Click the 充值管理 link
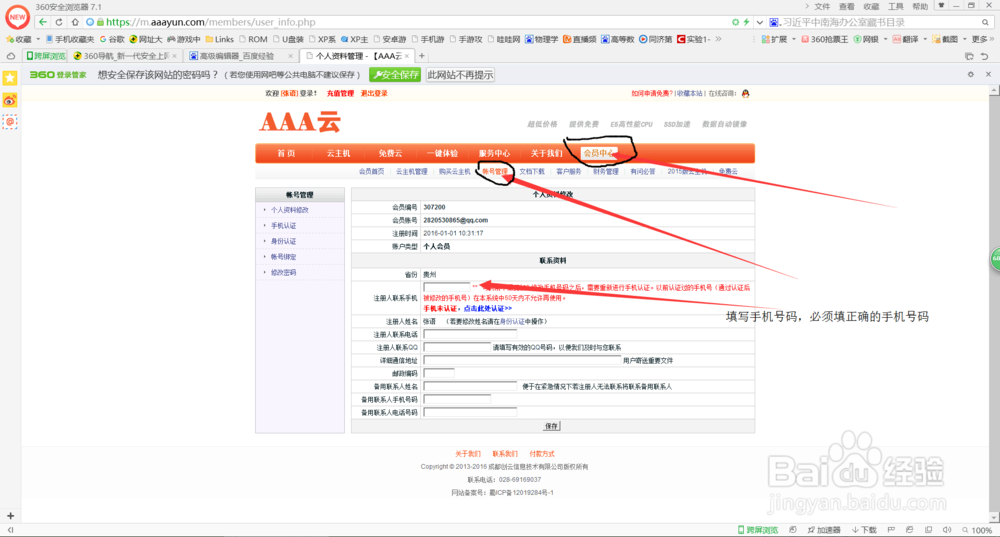This screenshot has width=1000, height=537. pyautogui.click(x=340, y=93)
